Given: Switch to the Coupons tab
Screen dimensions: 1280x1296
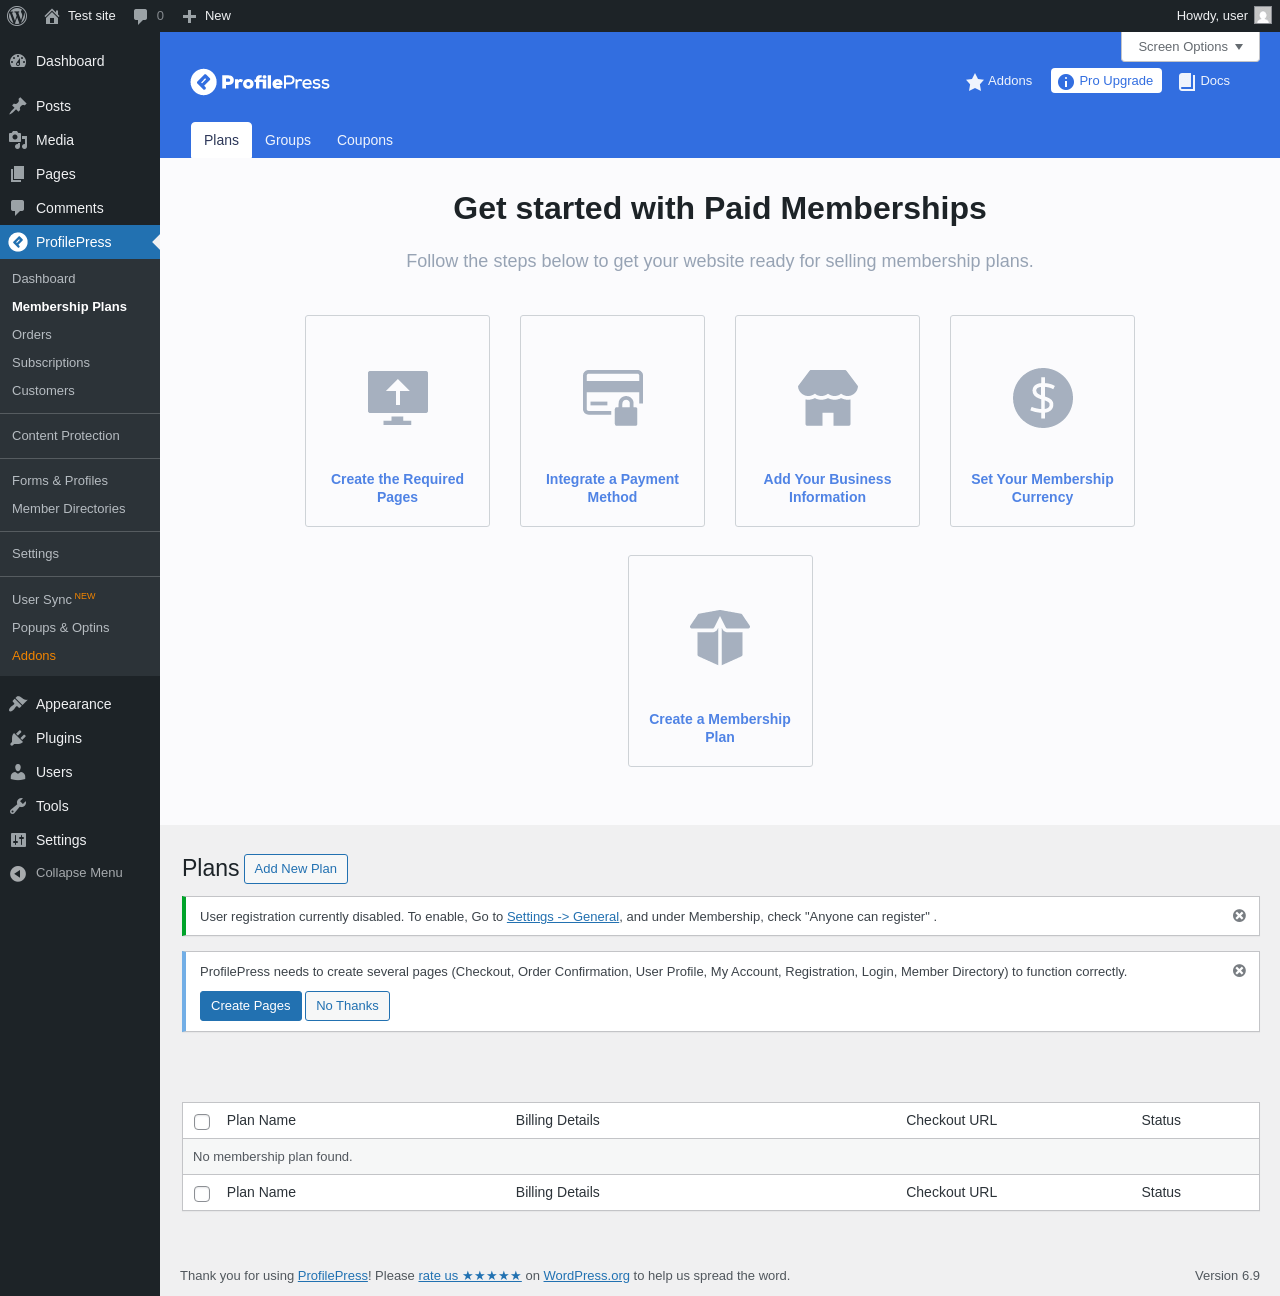Looking at the screenshot, I should pyautogui.click(x=365, y=140).
